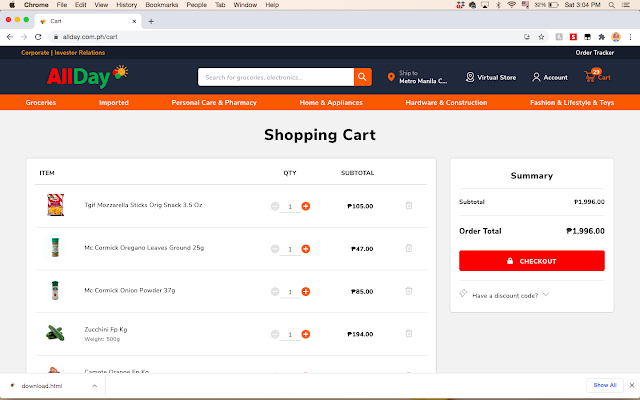640x400 pixels.
Task: Decrease quantity of Mc Cormick Oregano Leaves
Action: click(275, 249)
